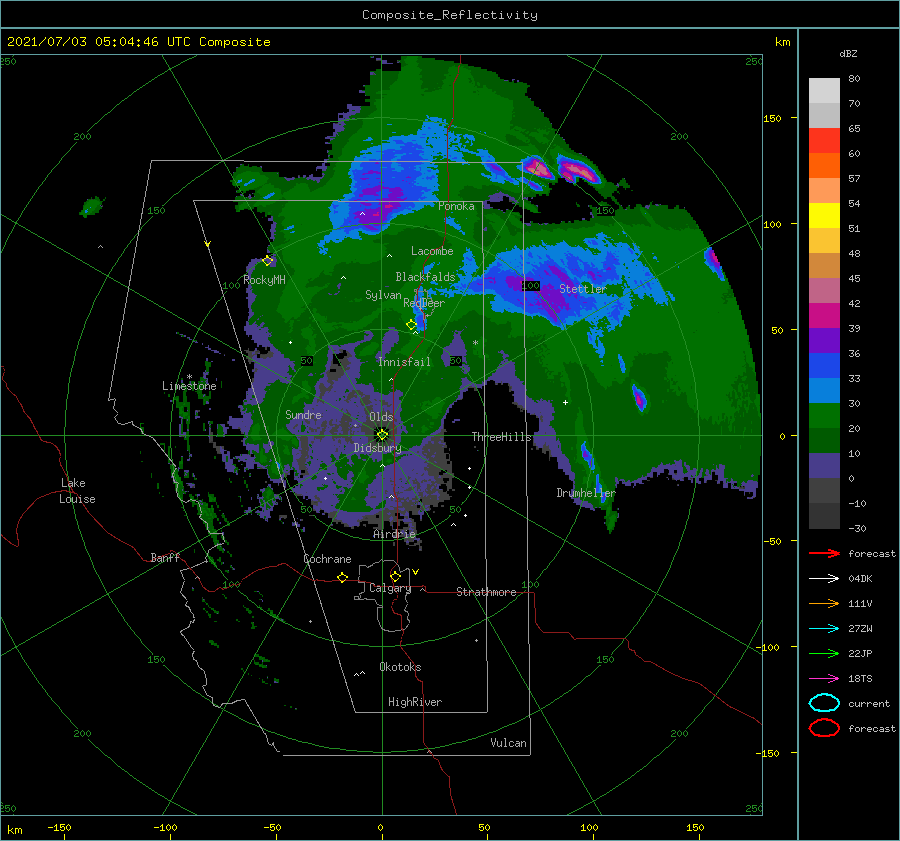The height and width of the screenshot is (841, 900).
Task: Select the -30 dBZ dark gray swatch
Action: (824, 516)
